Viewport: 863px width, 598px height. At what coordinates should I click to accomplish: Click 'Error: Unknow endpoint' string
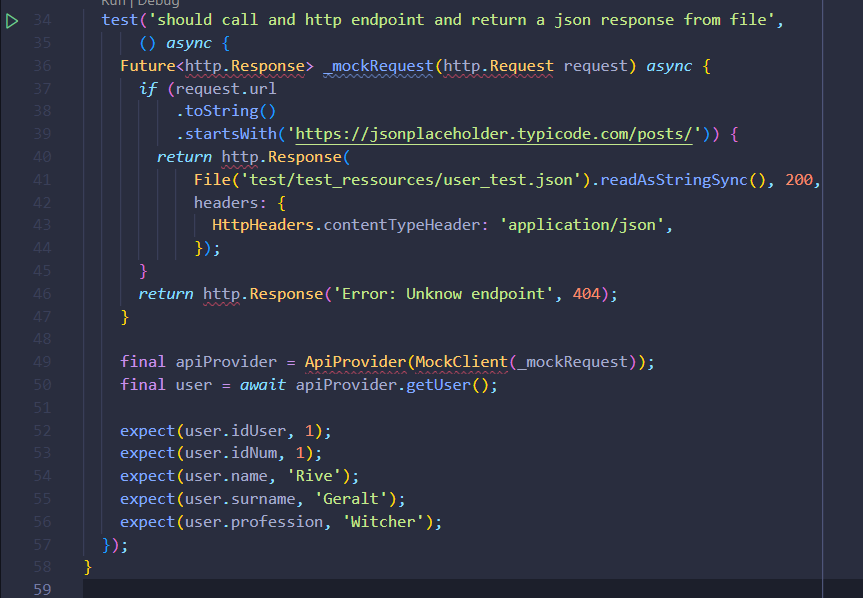pyautogui.click(x=443, y=294)
